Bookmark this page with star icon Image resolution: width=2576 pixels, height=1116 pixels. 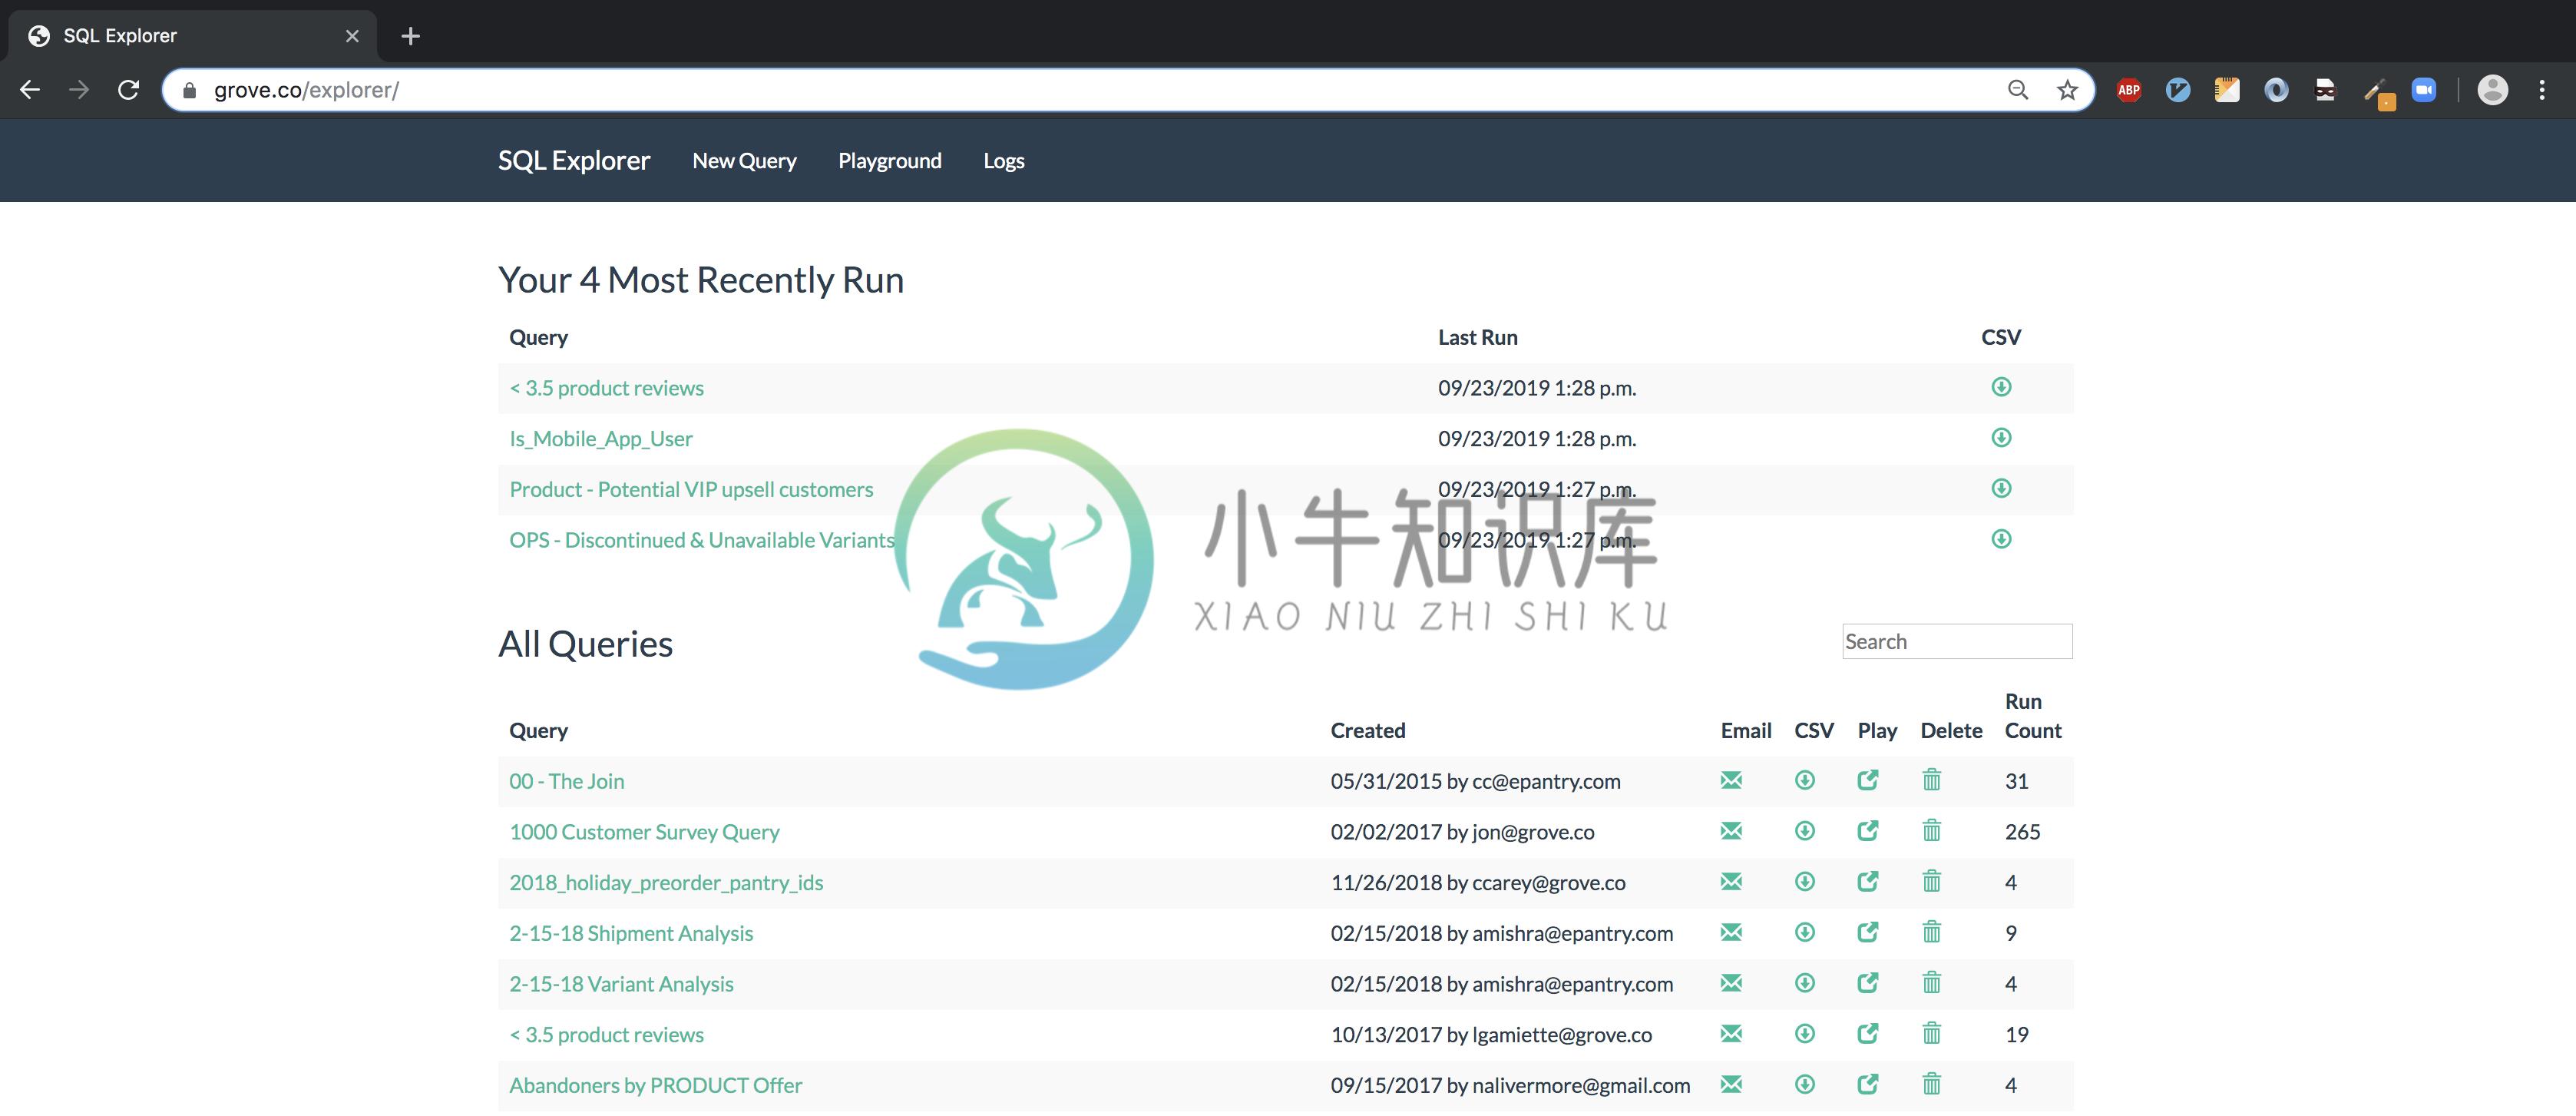point(2067,90)
